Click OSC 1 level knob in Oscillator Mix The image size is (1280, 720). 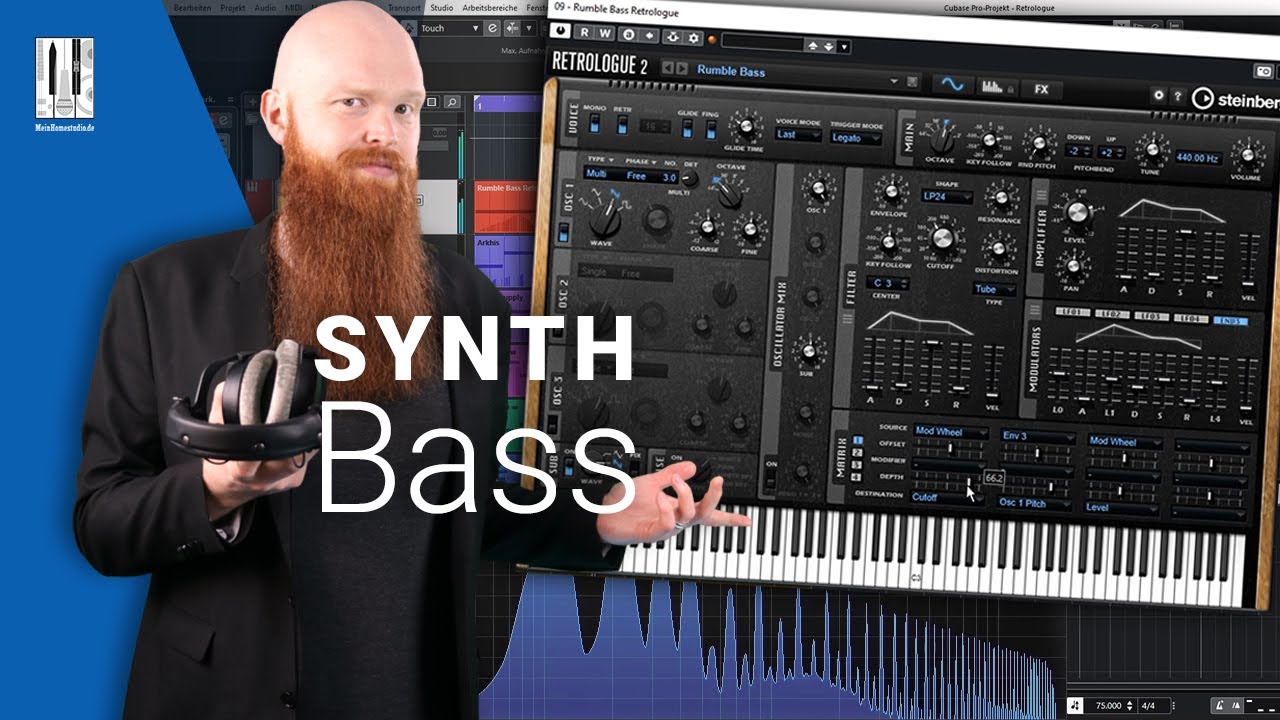[x=818, y=188]
